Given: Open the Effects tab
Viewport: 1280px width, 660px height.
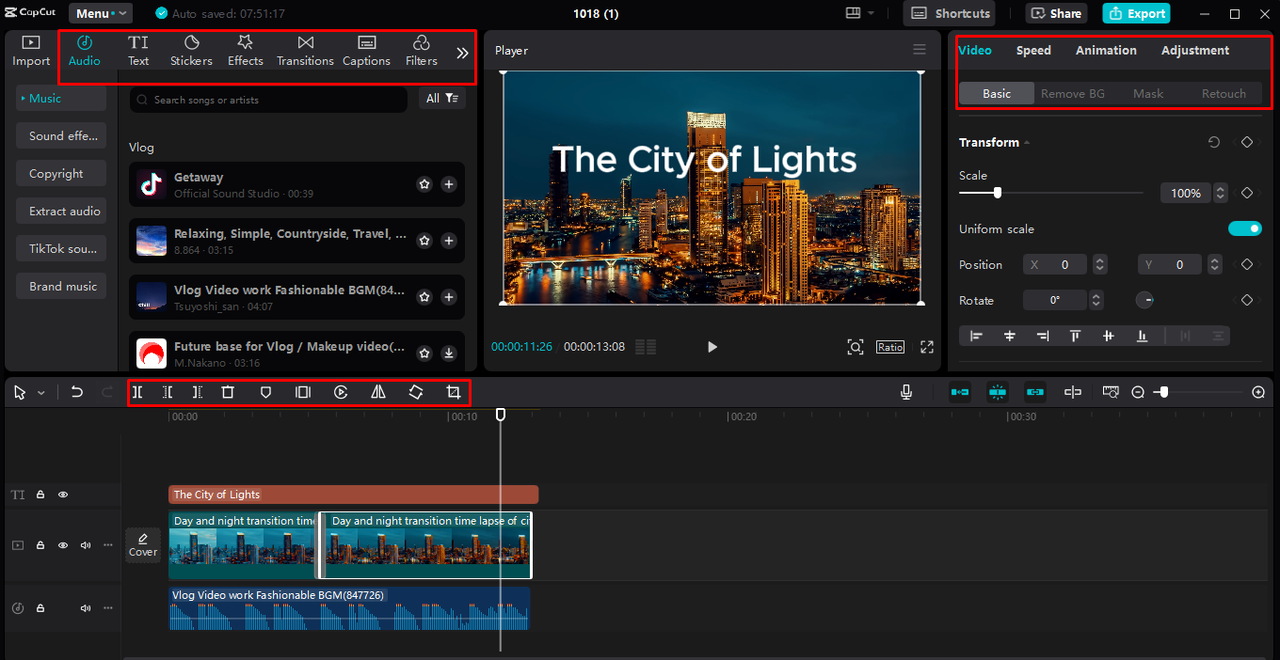Looking at the screenshot, I should click(x=245, y=51).
